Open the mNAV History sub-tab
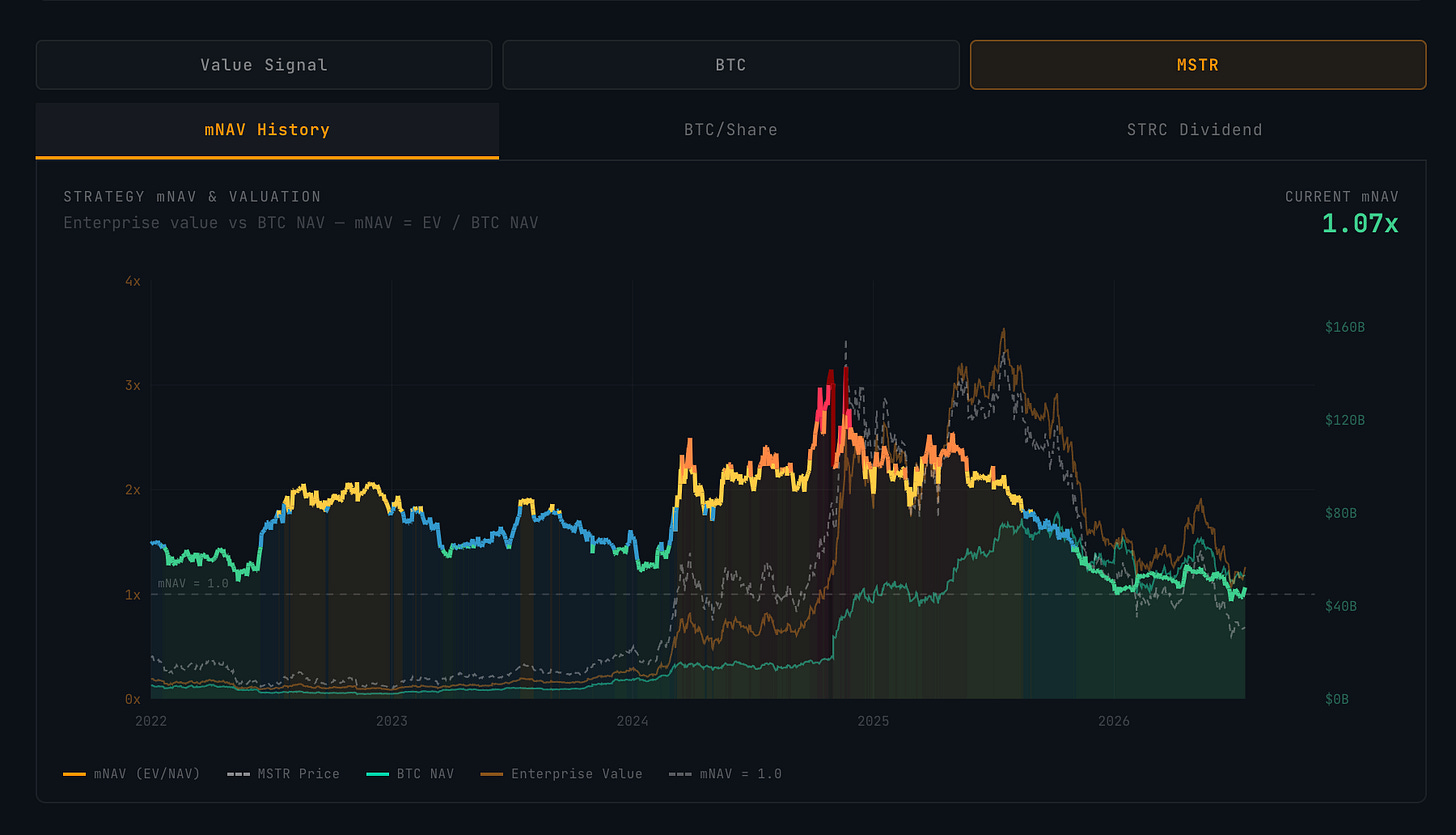Screen dimensions: 1456x835 coord(267,130)
